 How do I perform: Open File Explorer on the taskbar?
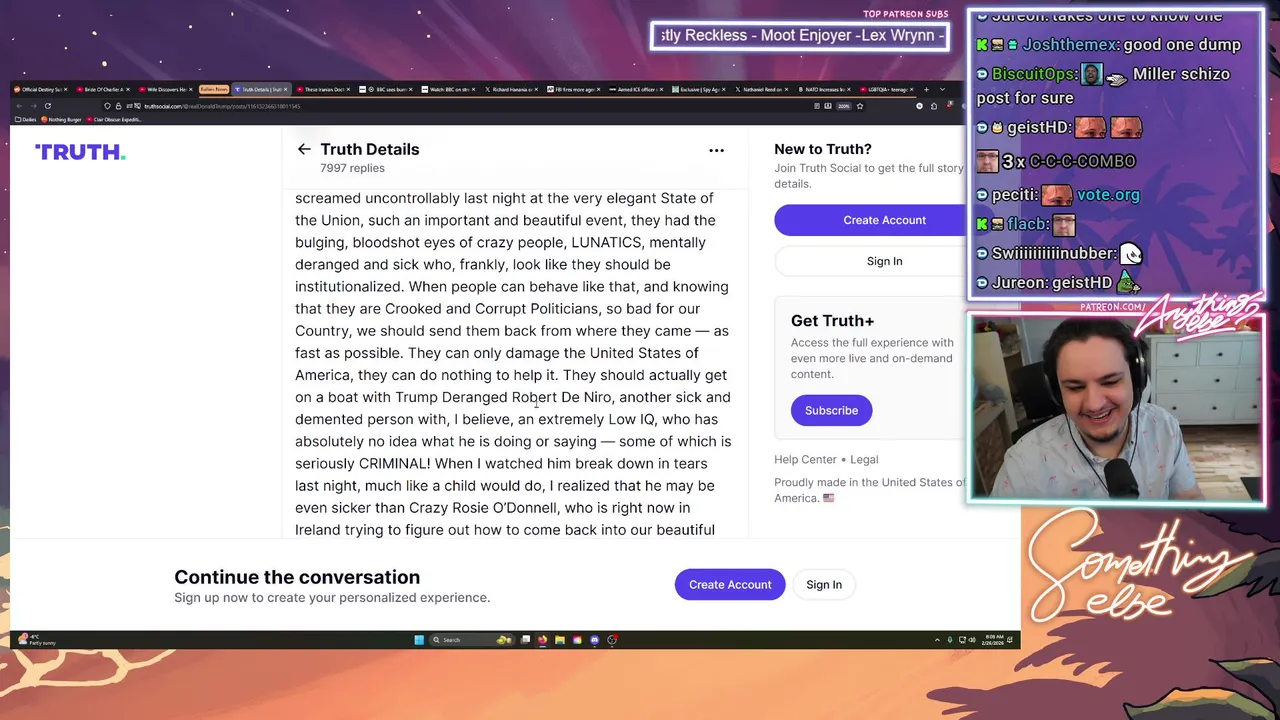point(560,640)
